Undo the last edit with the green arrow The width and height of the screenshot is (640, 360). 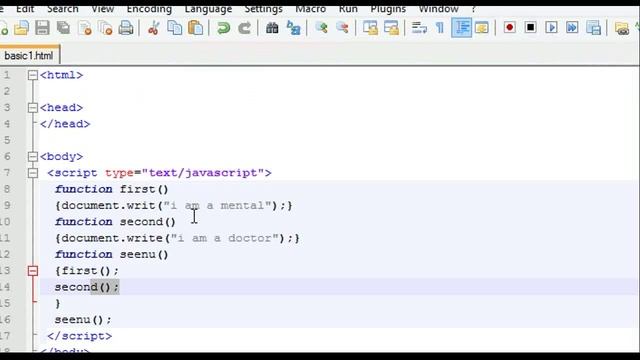pyautogui.click(x=223, y=28)
